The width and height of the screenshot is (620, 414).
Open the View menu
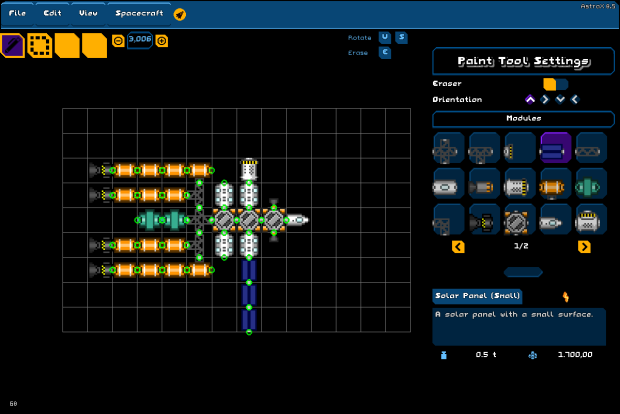88,13
